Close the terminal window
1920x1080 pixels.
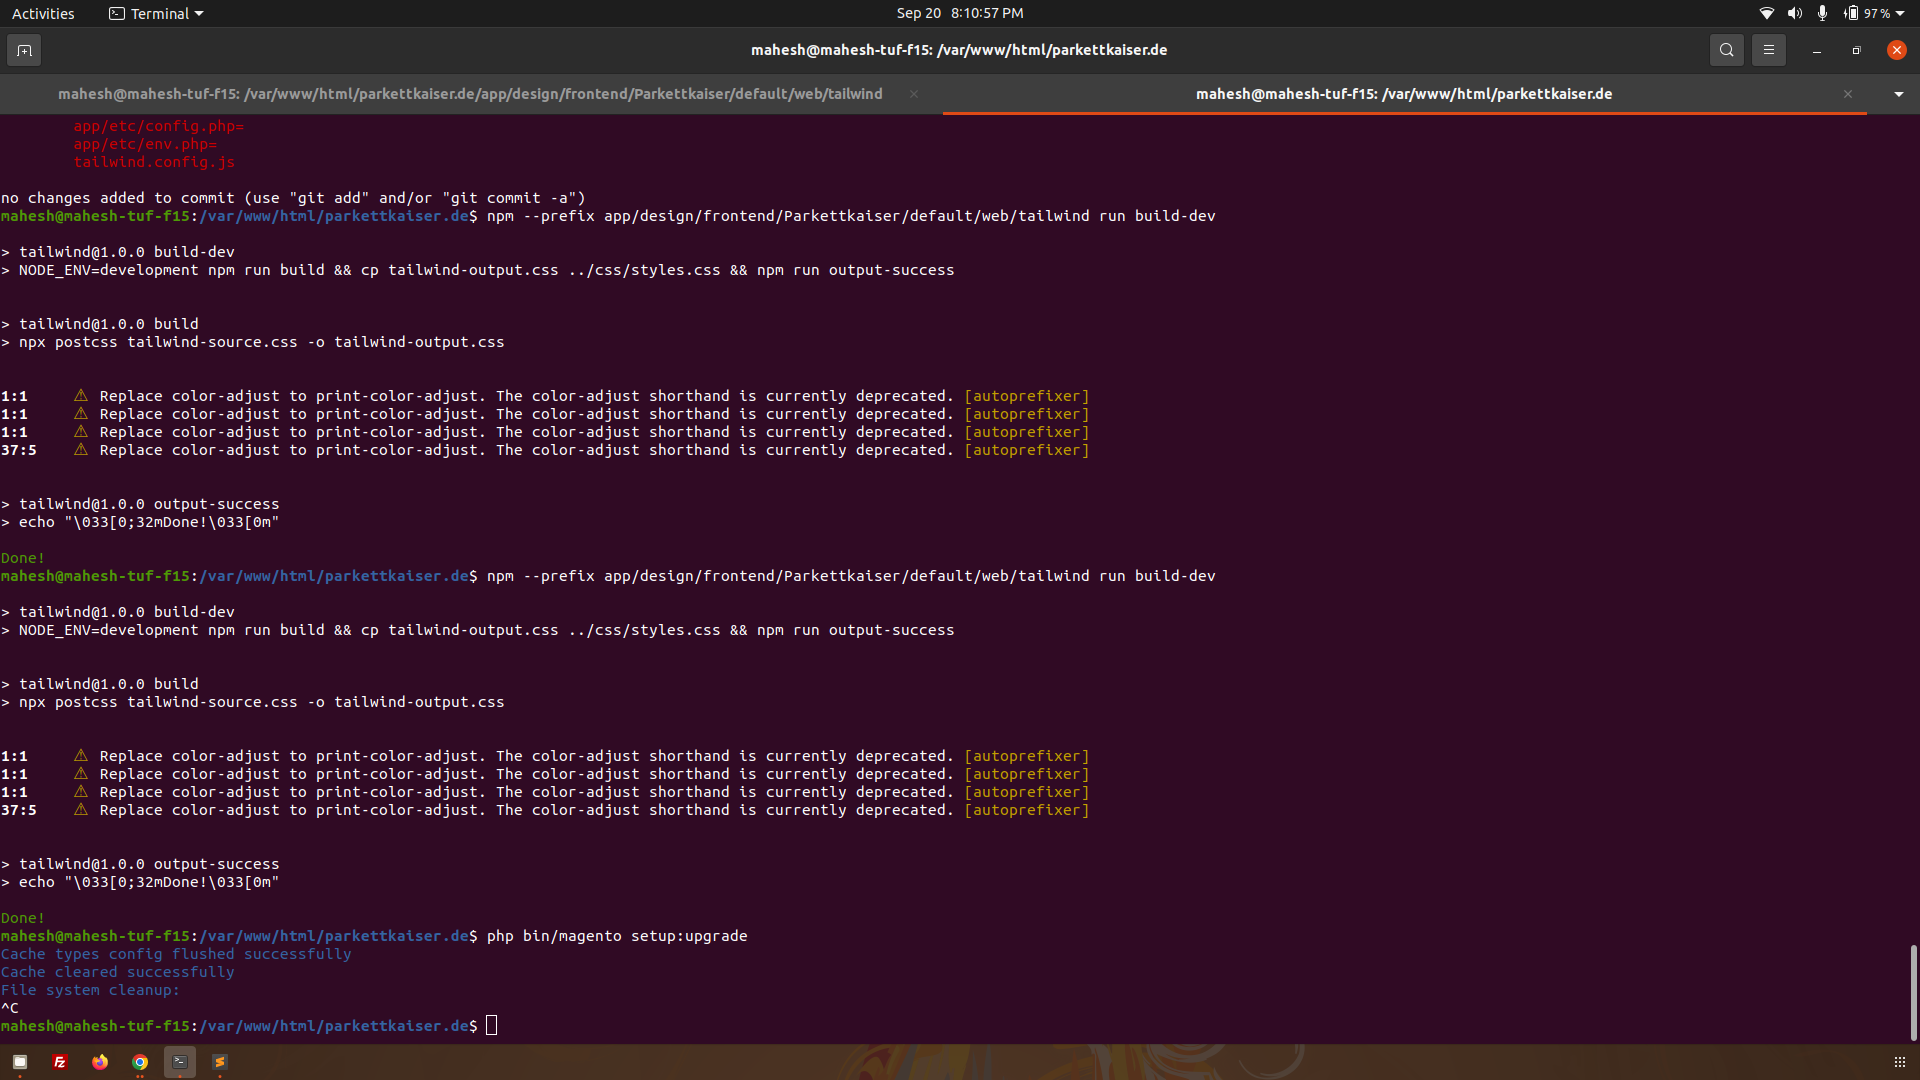click(x=1897, y=50)
